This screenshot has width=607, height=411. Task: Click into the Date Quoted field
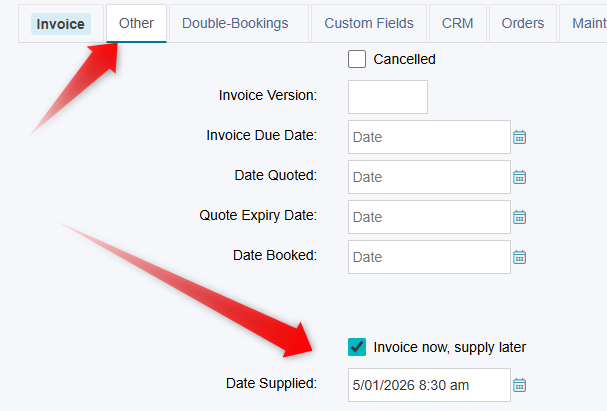click(x=428, y=177)
